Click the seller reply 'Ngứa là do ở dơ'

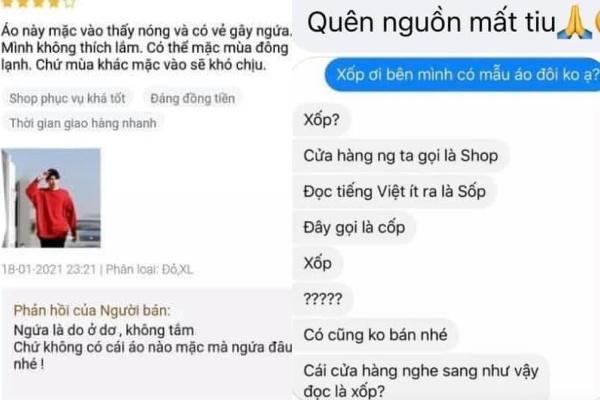(153, 347)
